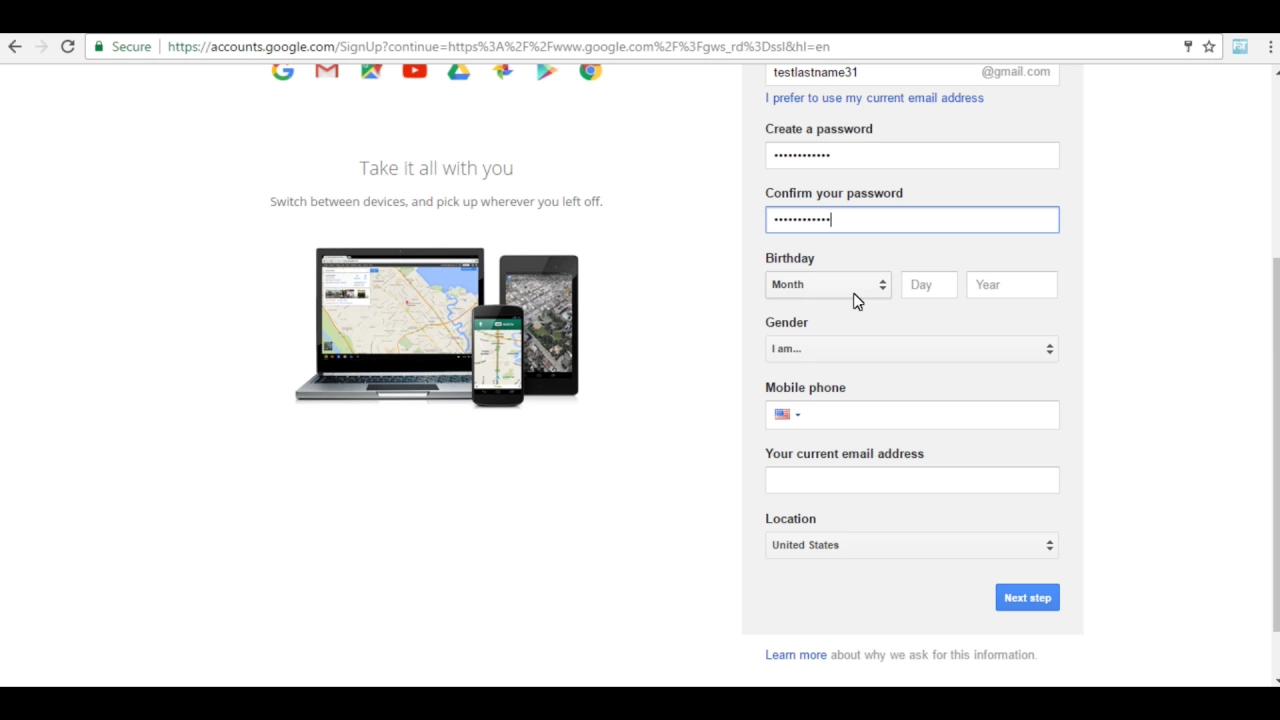Viewport: 1280px width, 720px height.
Task: Click the Google Photos pinwheel icon
Action: point(503,71)
